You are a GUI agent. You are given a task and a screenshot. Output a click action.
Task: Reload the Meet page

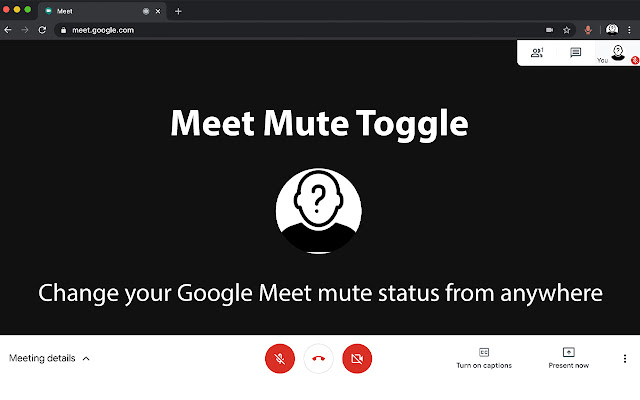click(x=42, y=30)
